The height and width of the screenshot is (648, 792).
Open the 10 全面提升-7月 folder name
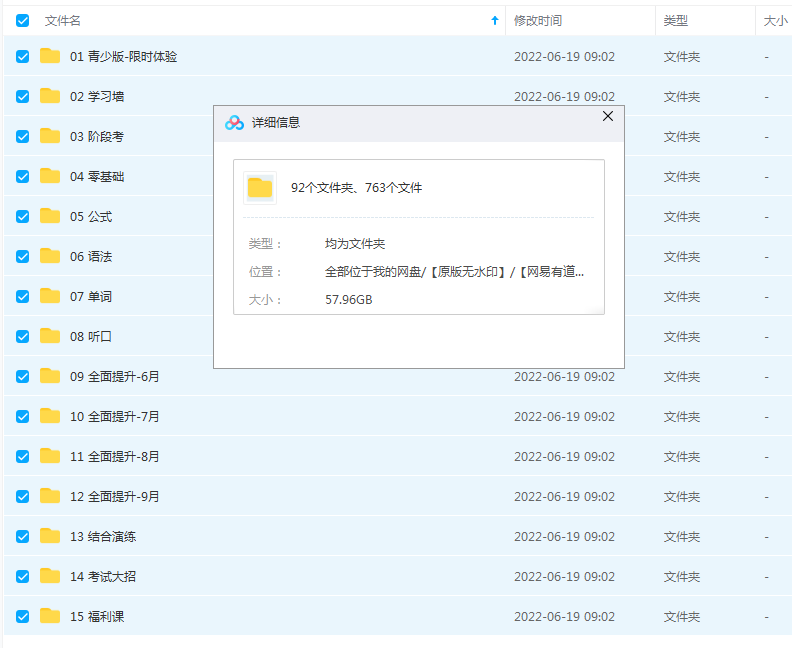[x=115, y=417]
